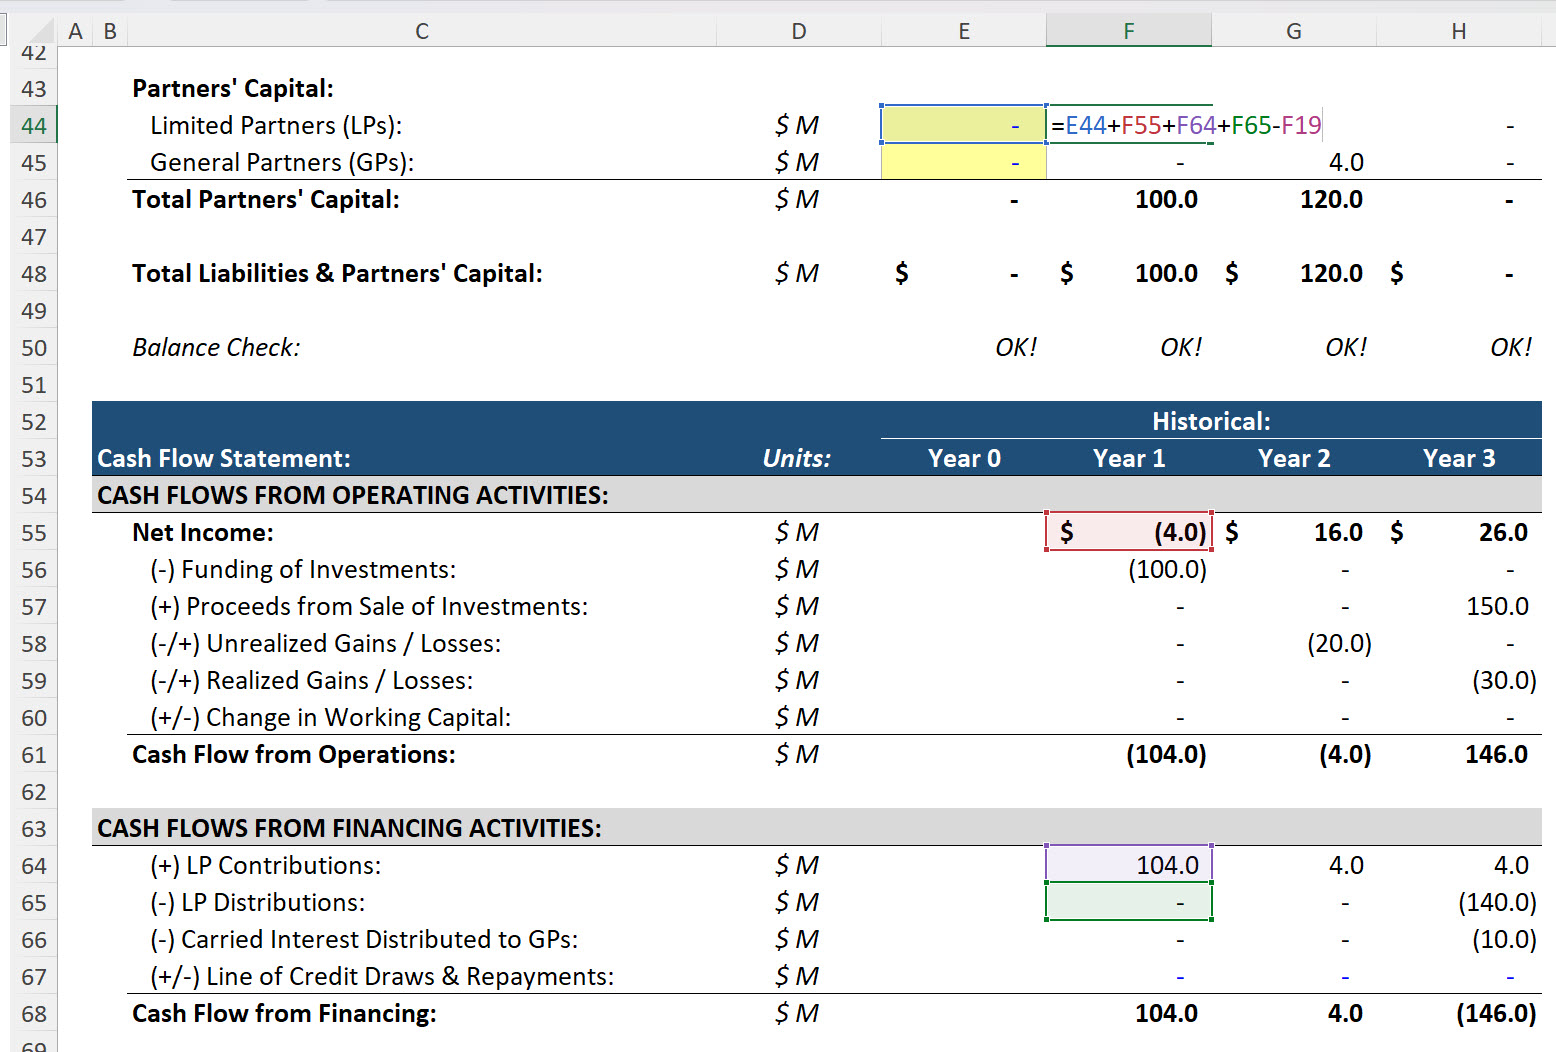The height and width of the screenshot is (1052, 1556).
Task: Select row 64 header
Action: click(x=33, y=866)
